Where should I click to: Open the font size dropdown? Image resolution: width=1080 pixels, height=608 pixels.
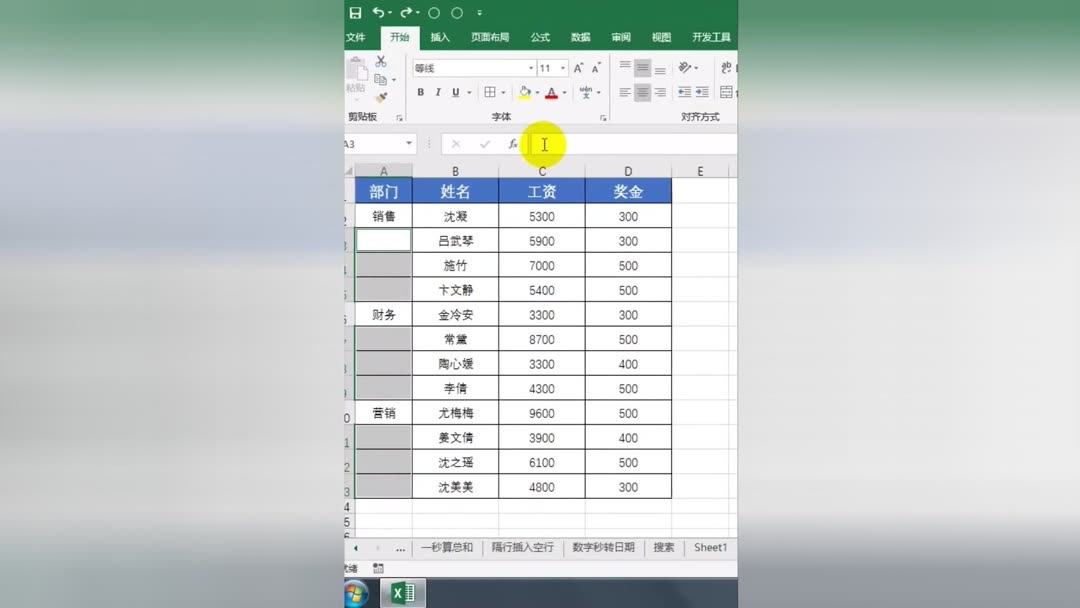click(563, 68)
